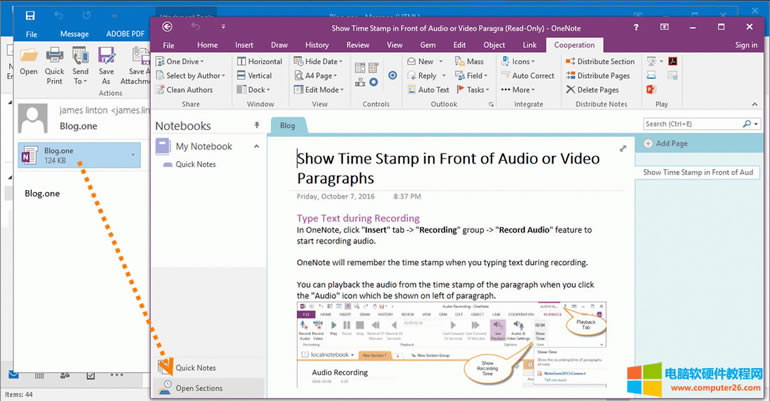Toggle full page view expand arrow
The image size is (770, 401).
(623, 148)
